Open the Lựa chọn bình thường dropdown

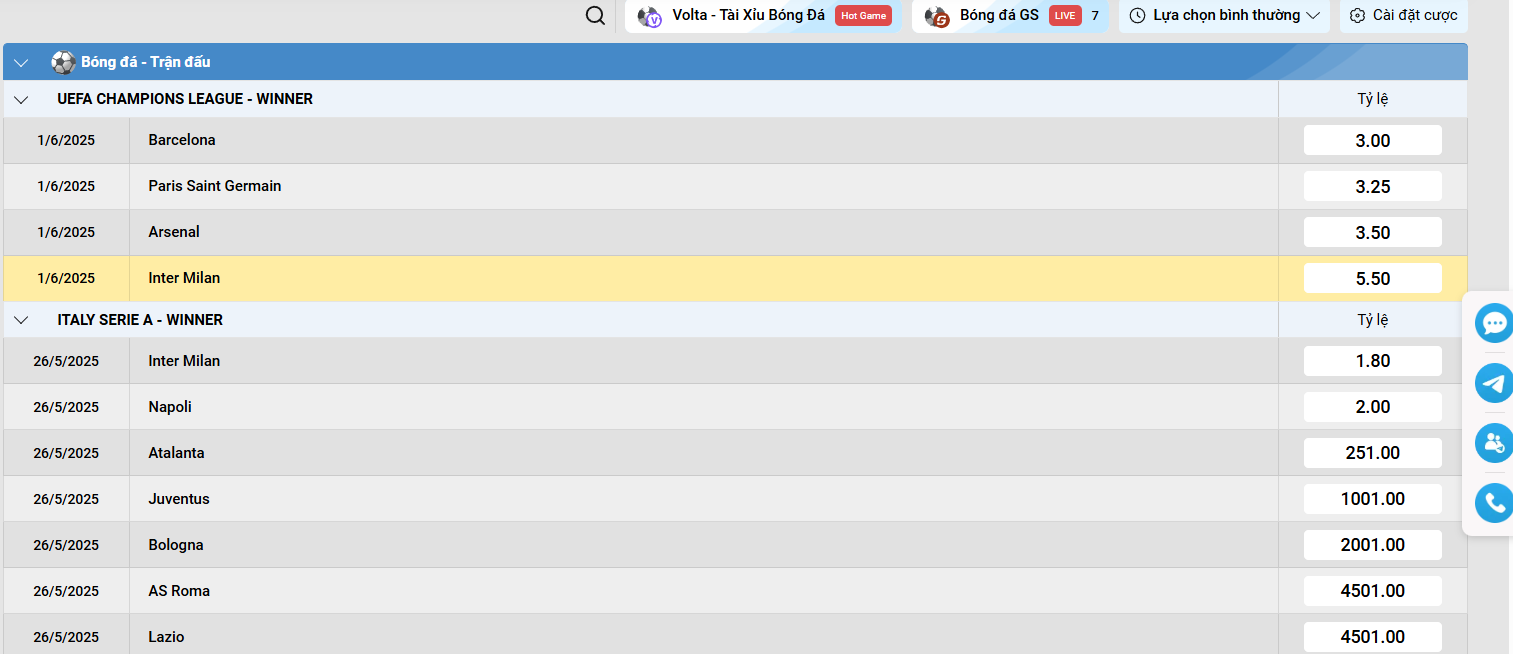tap(1224, 15)
